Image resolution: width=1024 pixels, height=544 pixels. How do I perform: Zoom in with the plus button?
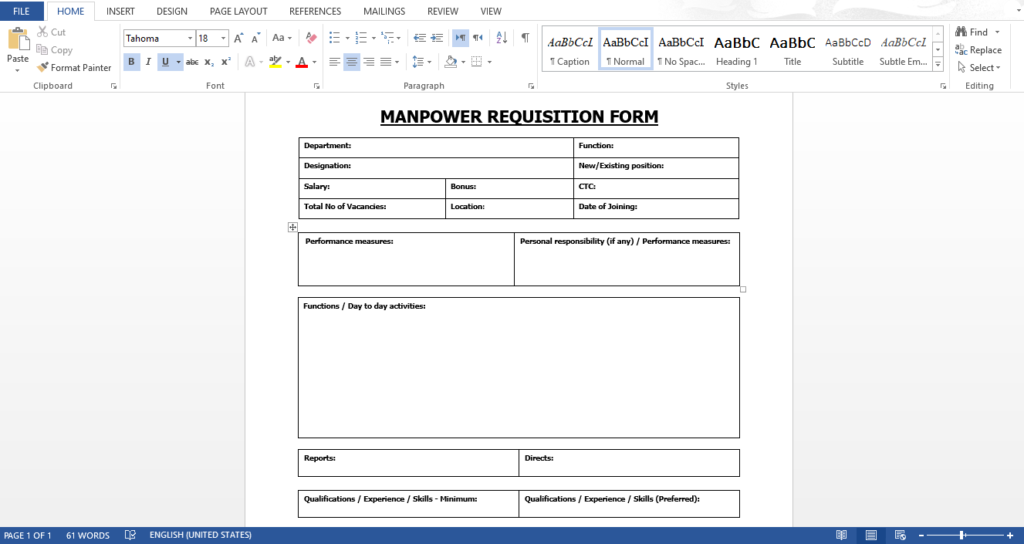pyautogui.click(x=1010, y=536)
